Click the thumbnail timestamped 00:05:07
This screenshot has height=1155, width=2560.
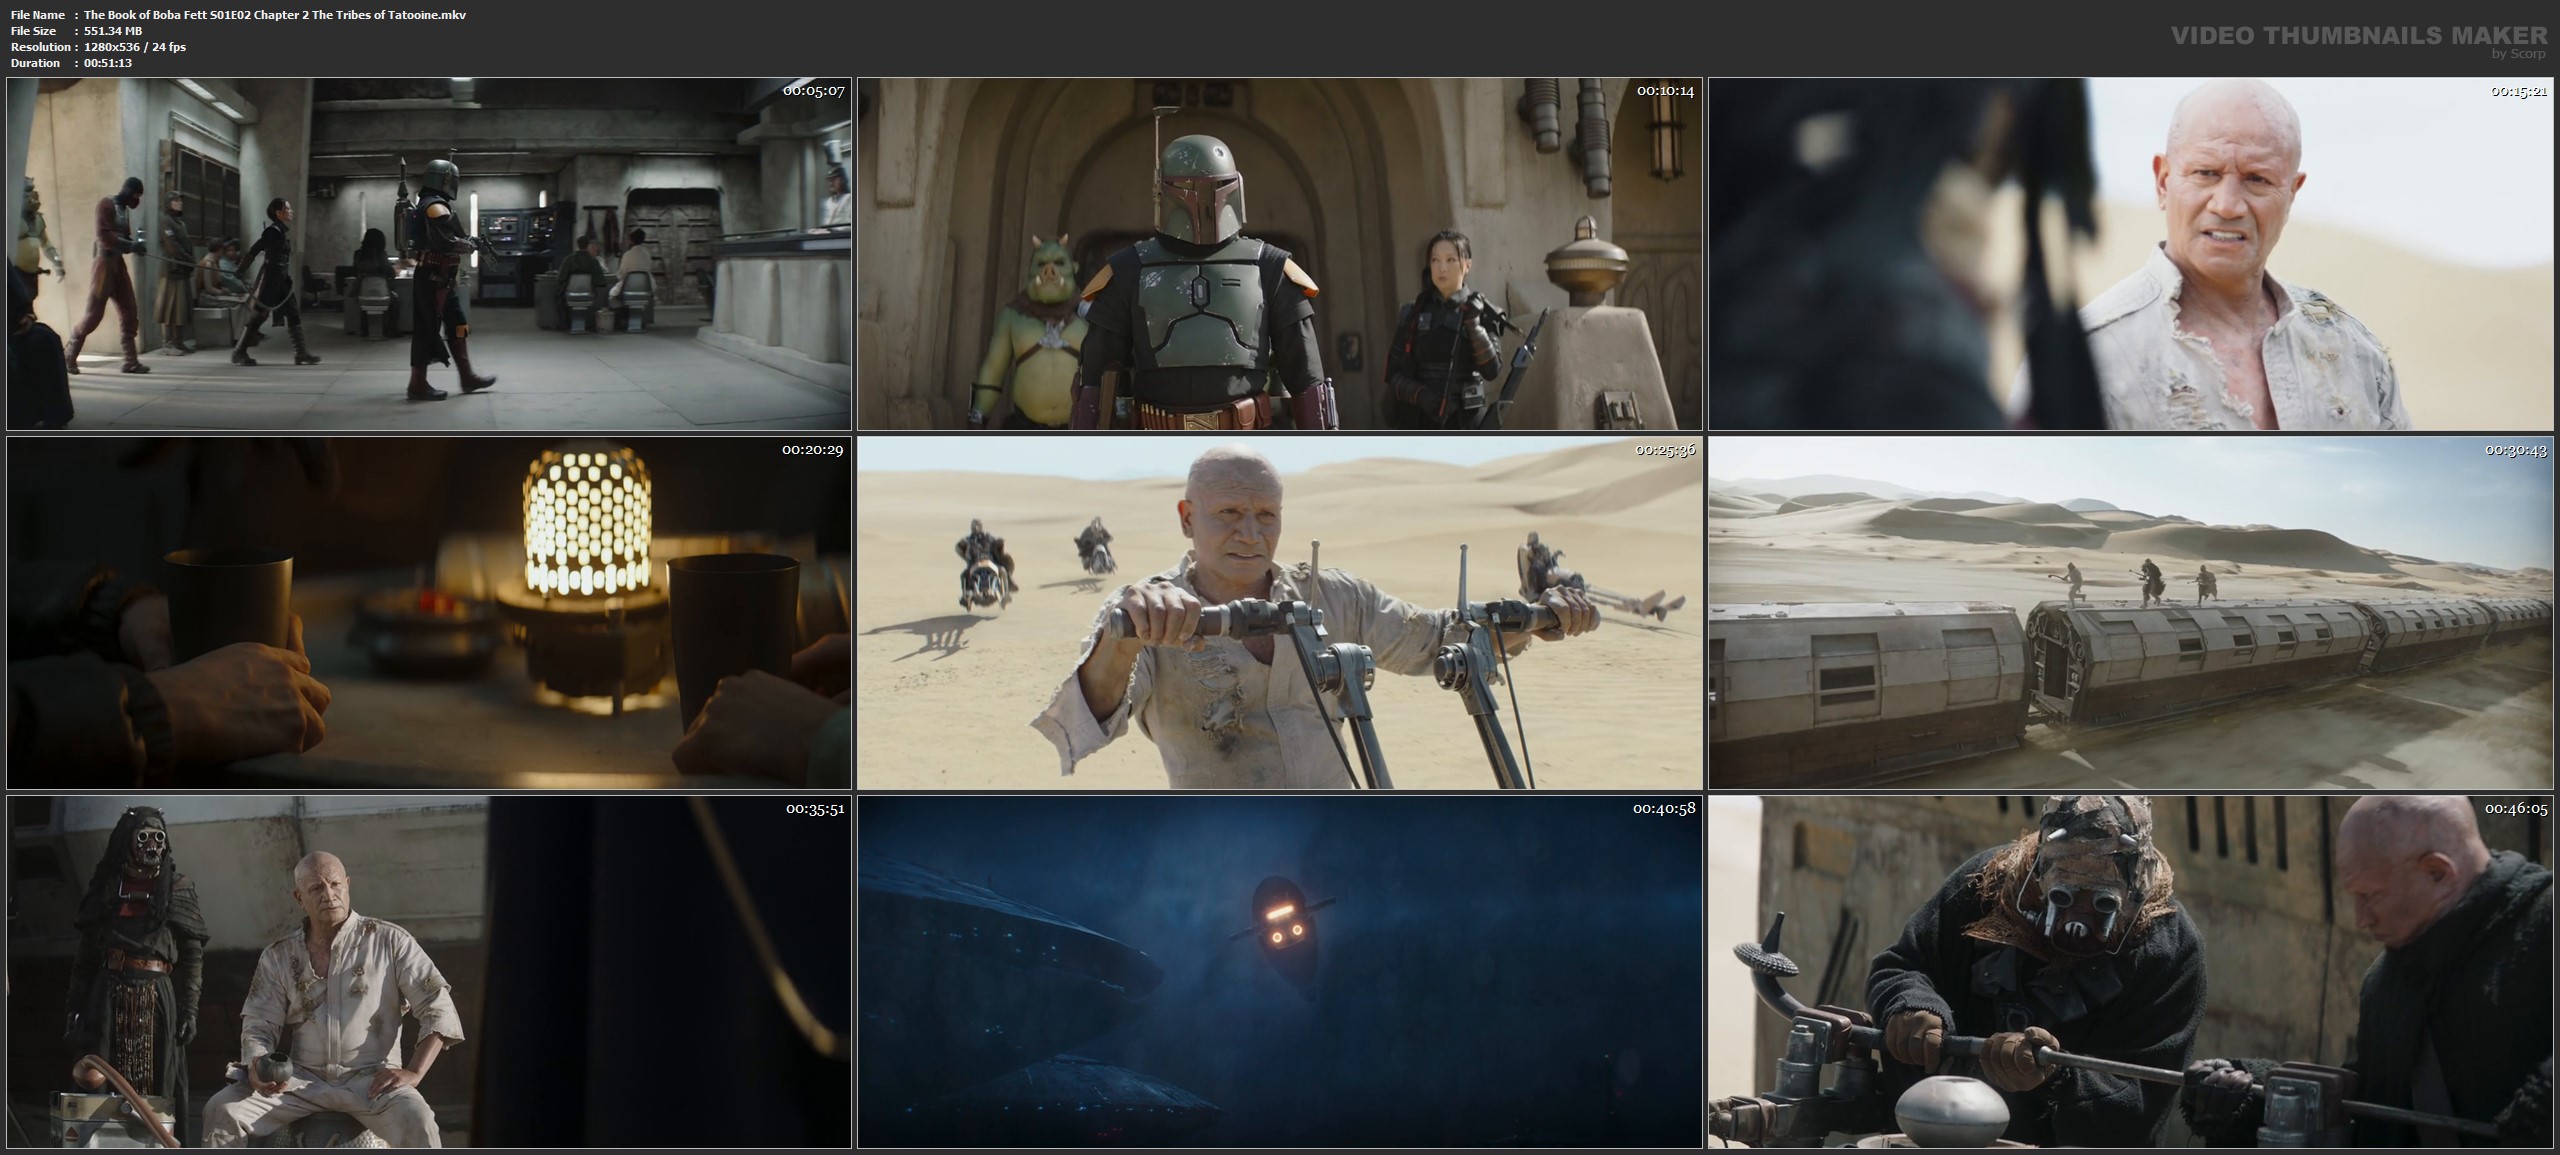428,254
